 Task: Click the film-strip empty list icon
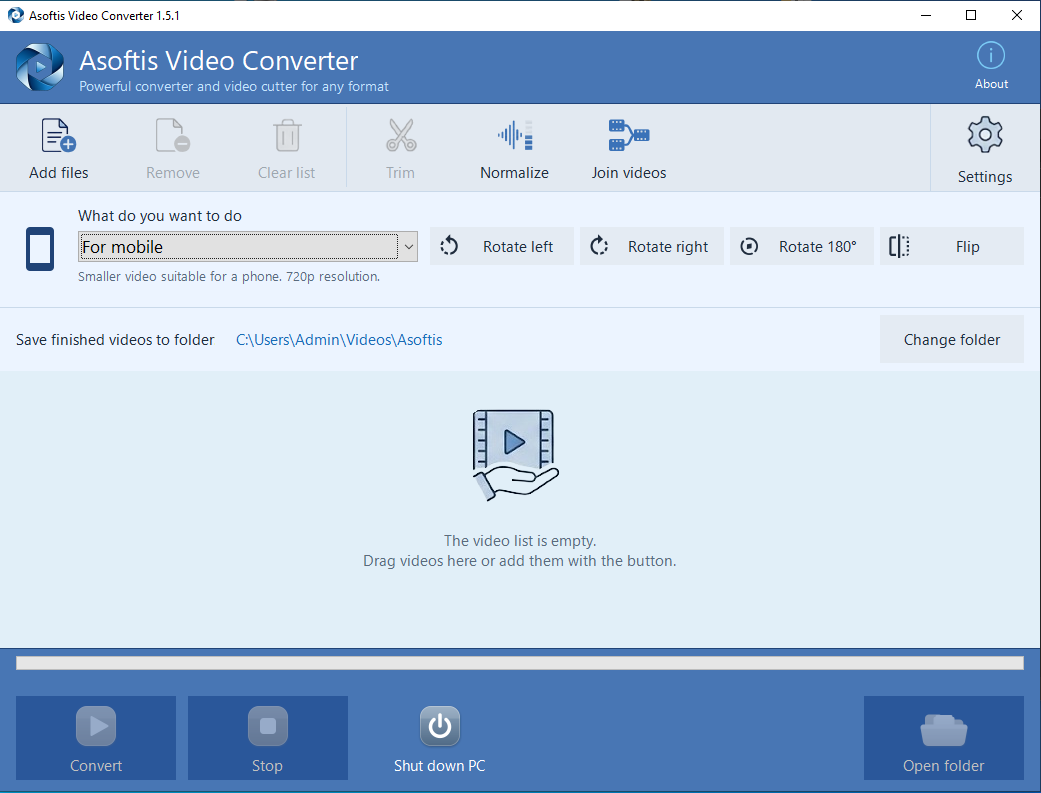(x=515, y=455)
